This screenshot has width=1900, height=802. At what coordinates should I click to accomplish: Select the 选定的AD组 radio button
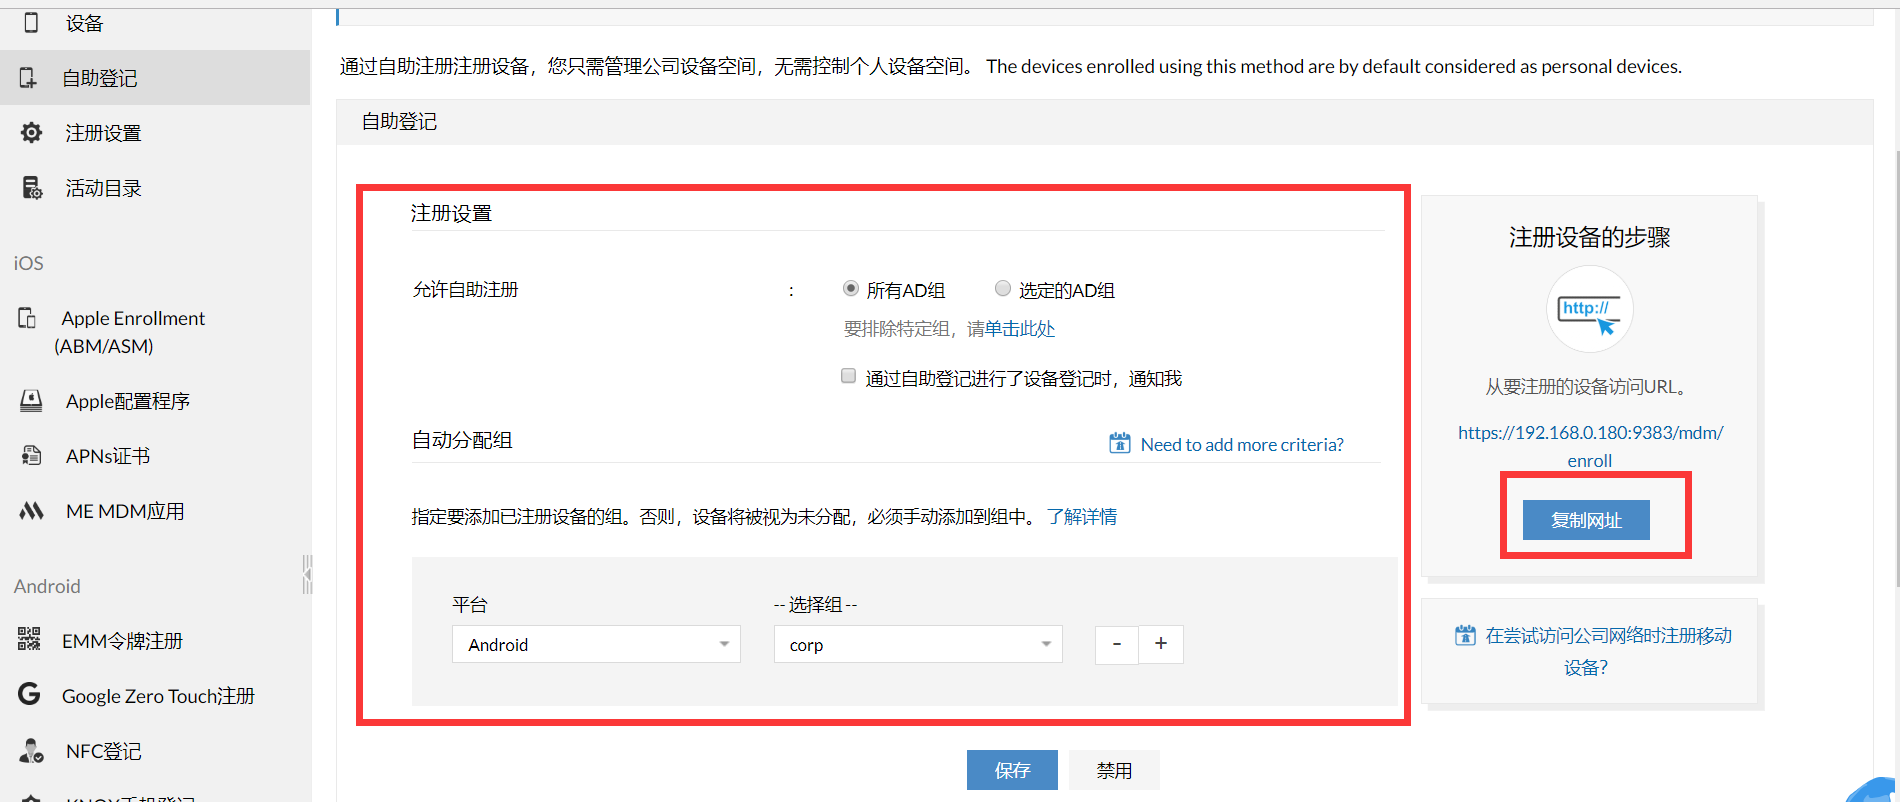tap(1003, 288)
